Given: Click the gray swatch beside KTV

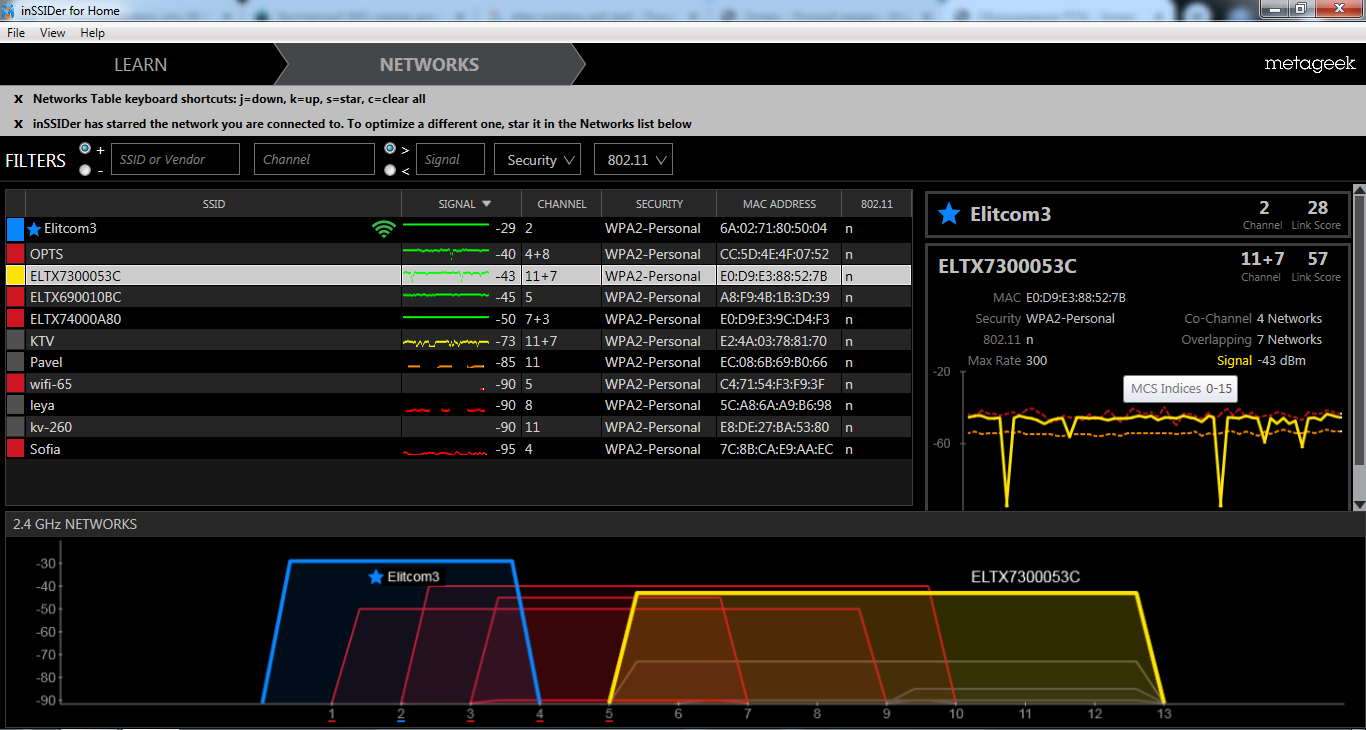Looking at the screenshot, I should coord(15,341).
